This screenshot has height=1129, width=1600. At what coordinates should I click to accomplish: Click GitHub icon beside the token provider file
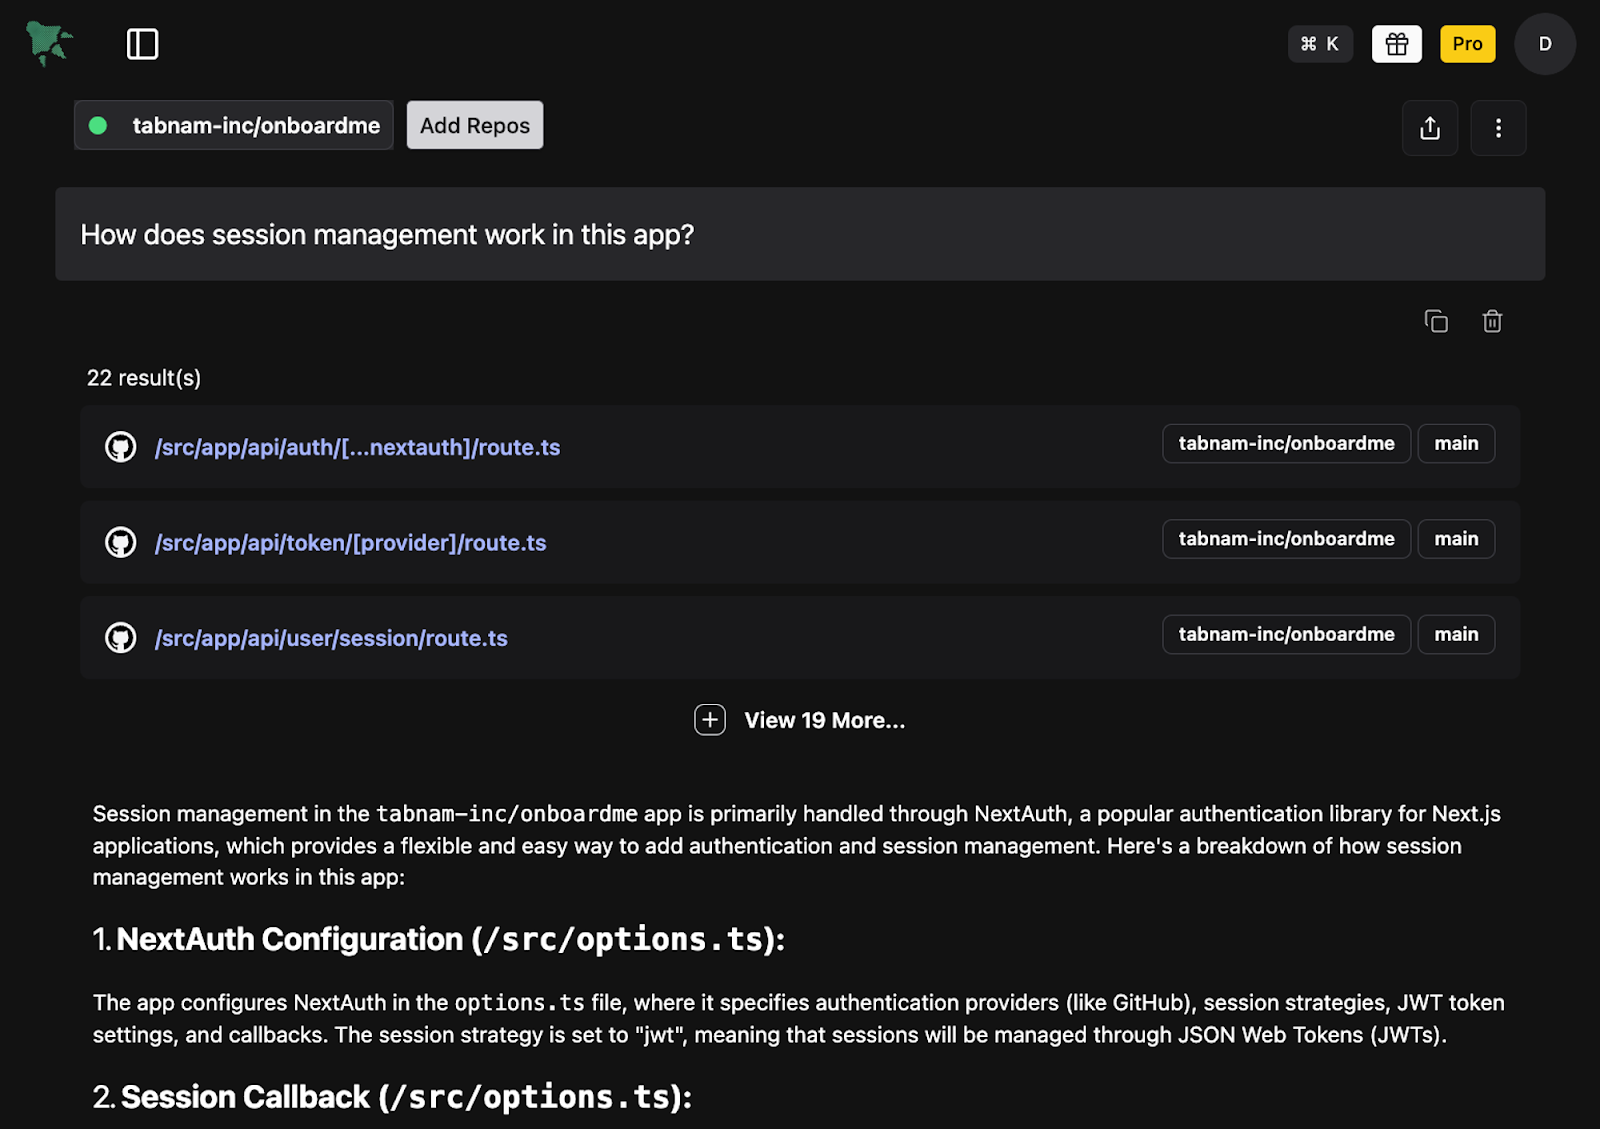pyautogui.click(x=121, y=543)
